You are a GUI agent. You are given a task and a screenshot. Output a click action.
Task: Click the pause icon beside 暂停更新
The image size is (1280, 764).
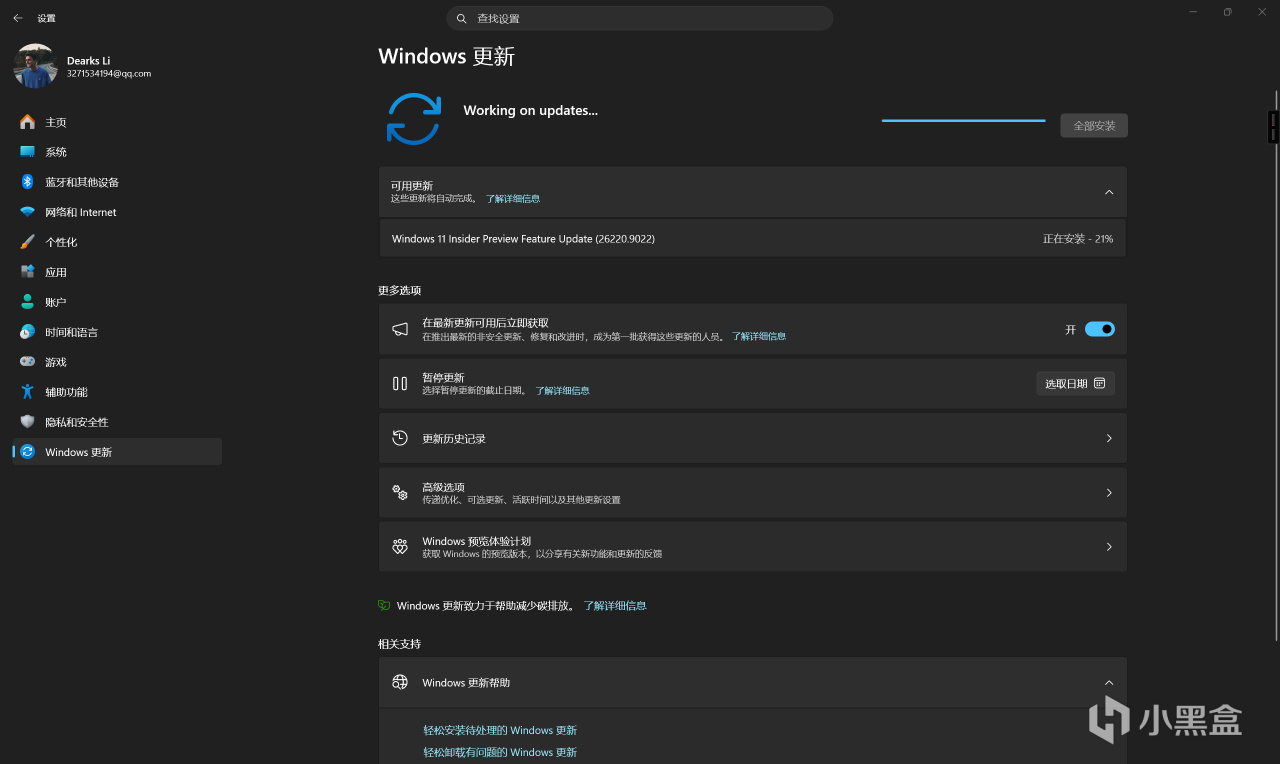click(x=400, y=383)
